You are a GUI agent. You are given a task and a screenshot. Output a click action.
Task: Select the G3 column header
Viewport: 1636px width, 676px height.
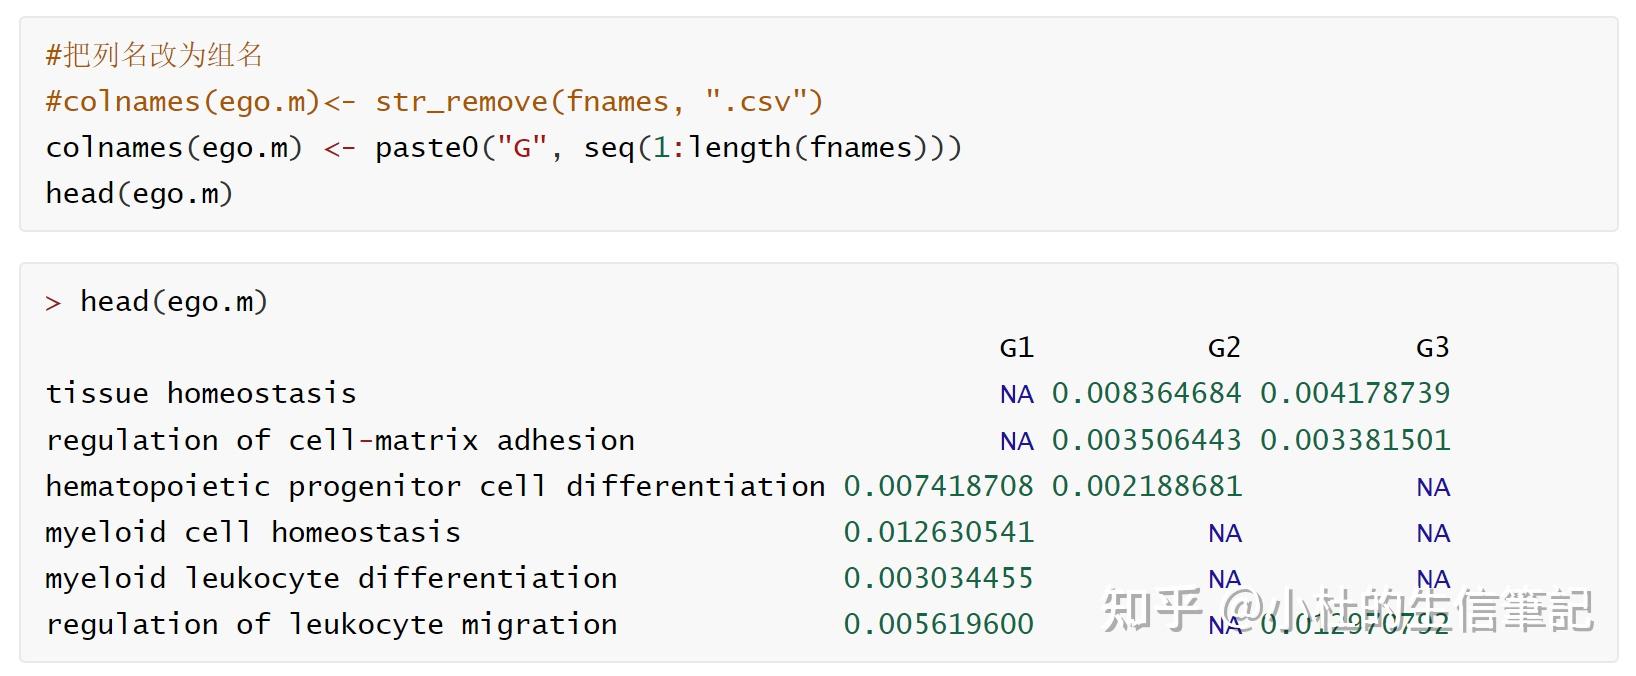[x=1432, y=347]
